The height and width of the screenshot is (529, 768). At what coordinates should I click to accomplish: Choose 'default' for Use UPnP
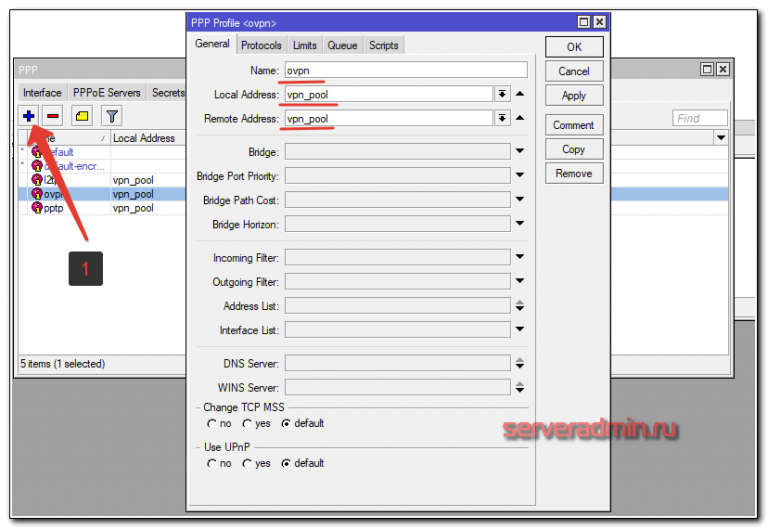(x=286, y=463)
